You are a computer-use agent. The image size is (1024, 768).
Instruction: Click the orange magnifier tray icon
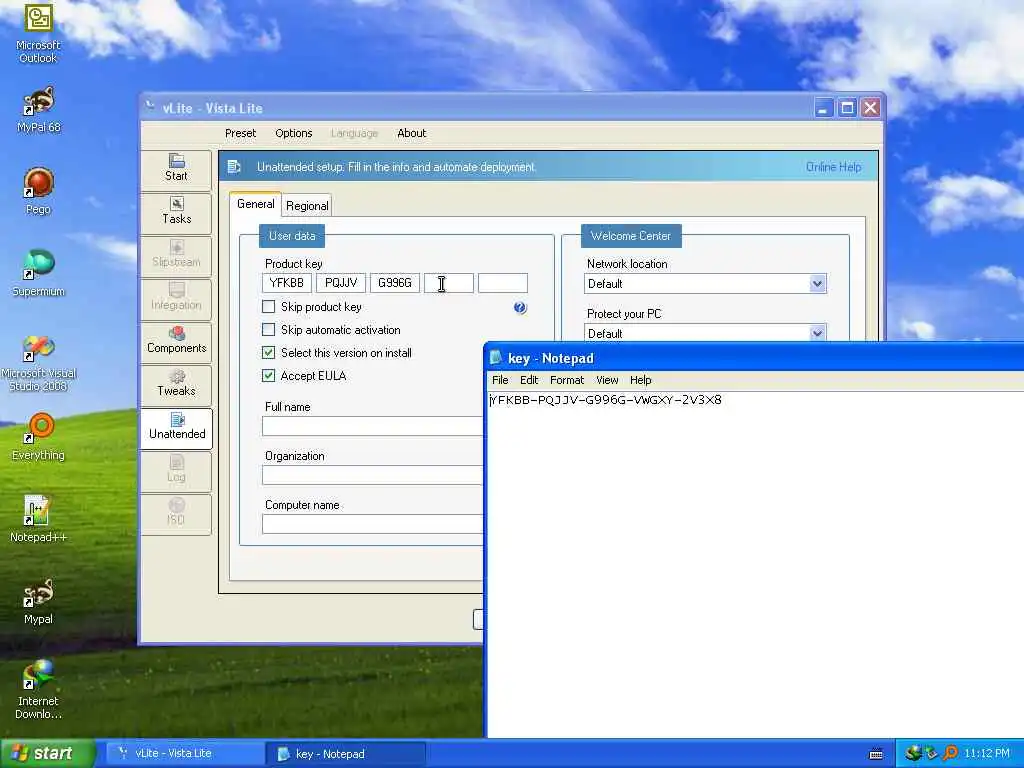point(950,753)
